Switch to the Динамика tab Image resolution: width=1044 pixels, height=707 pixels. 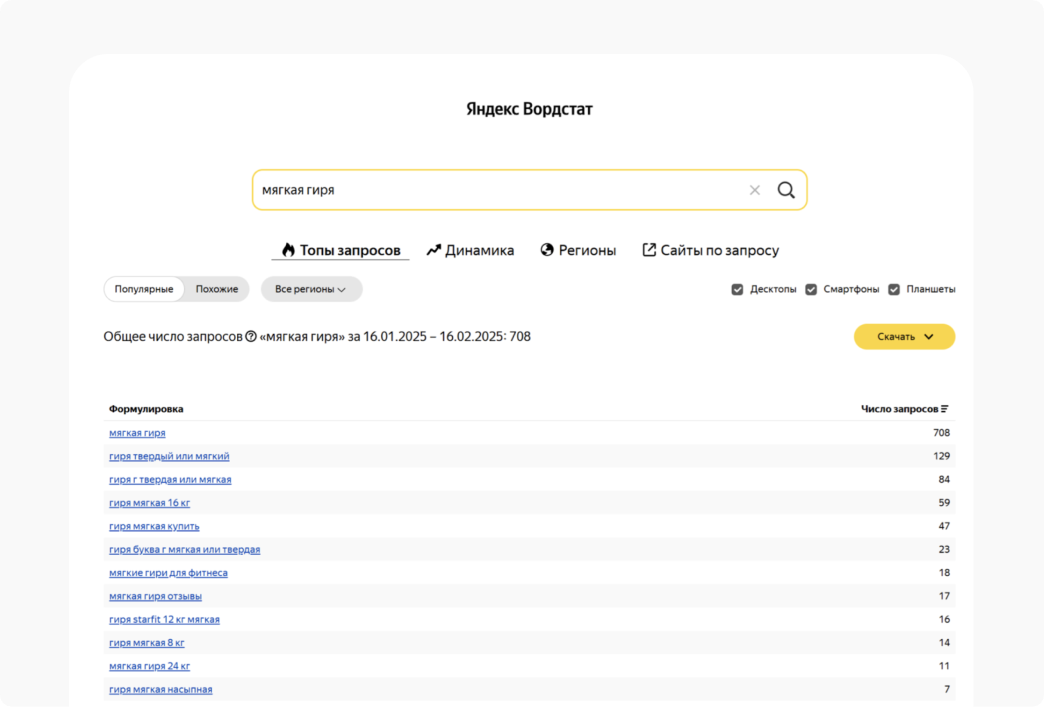coord(471,250)
